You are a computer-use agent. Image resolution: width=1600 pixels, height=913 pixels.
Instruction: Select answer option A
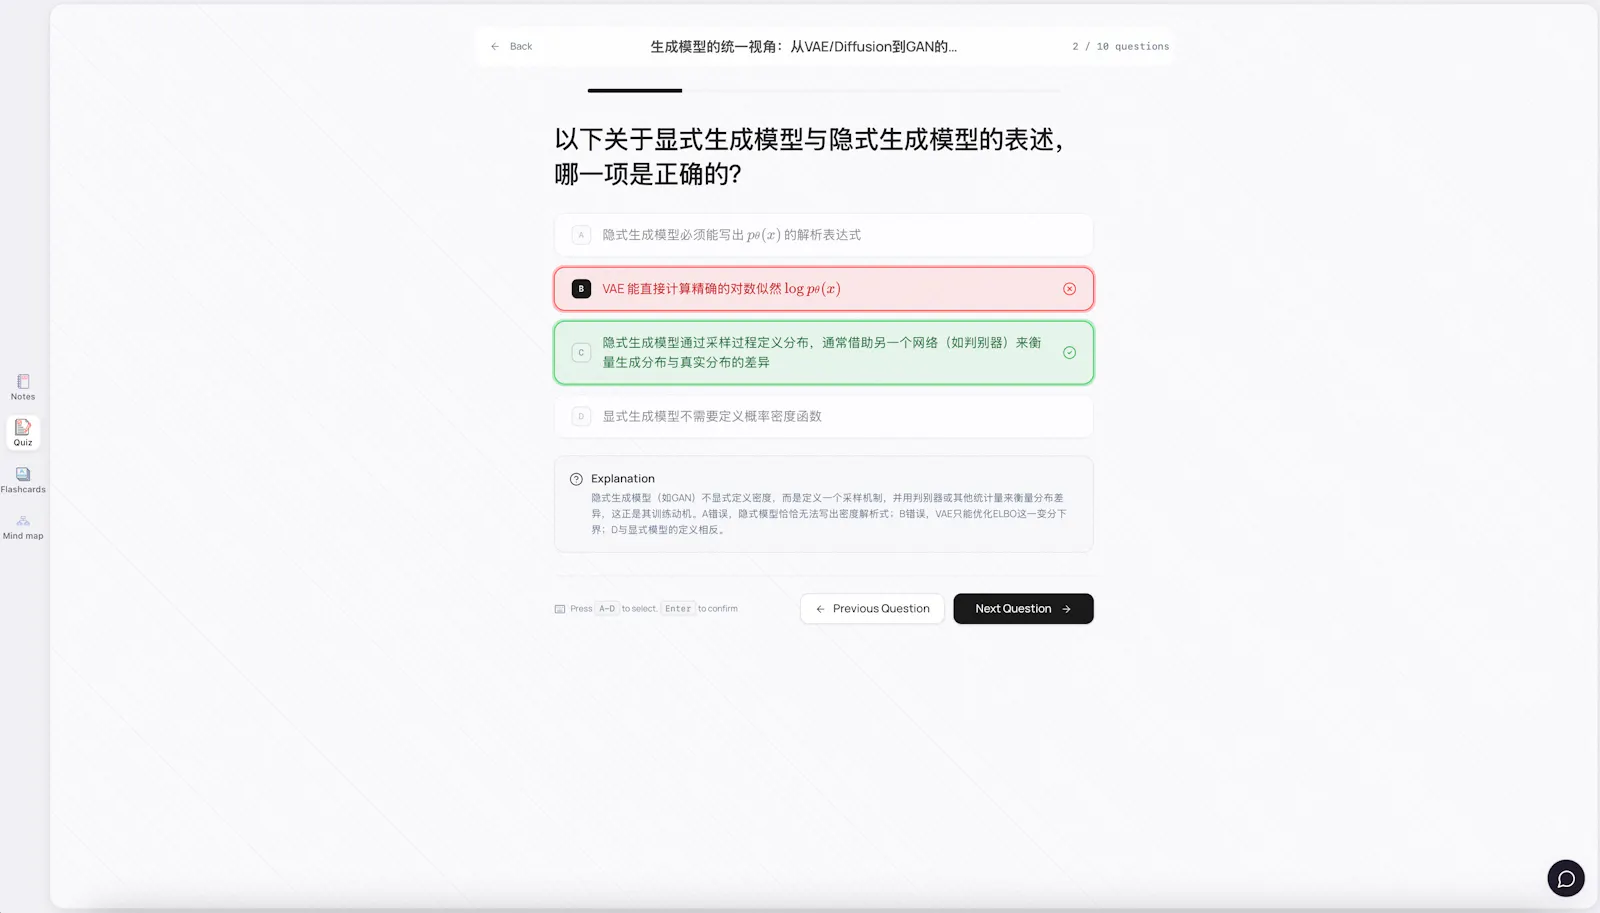pyautogui.click(x=823, y=235)
